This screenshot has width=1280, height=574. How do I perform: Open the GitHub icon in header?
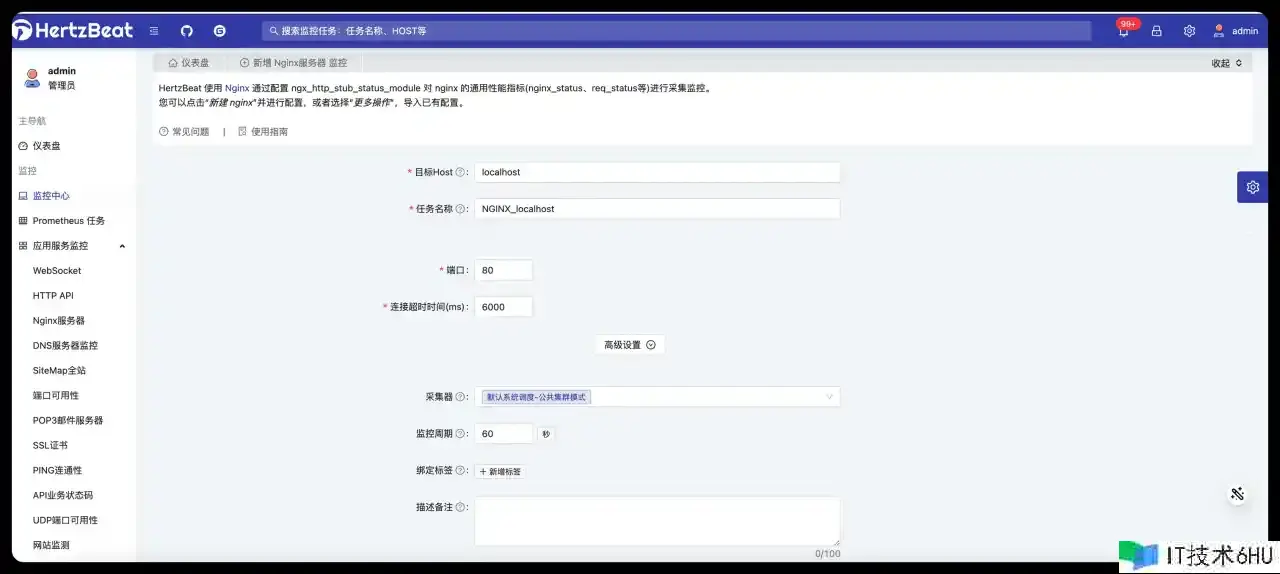tap(187, 31)
